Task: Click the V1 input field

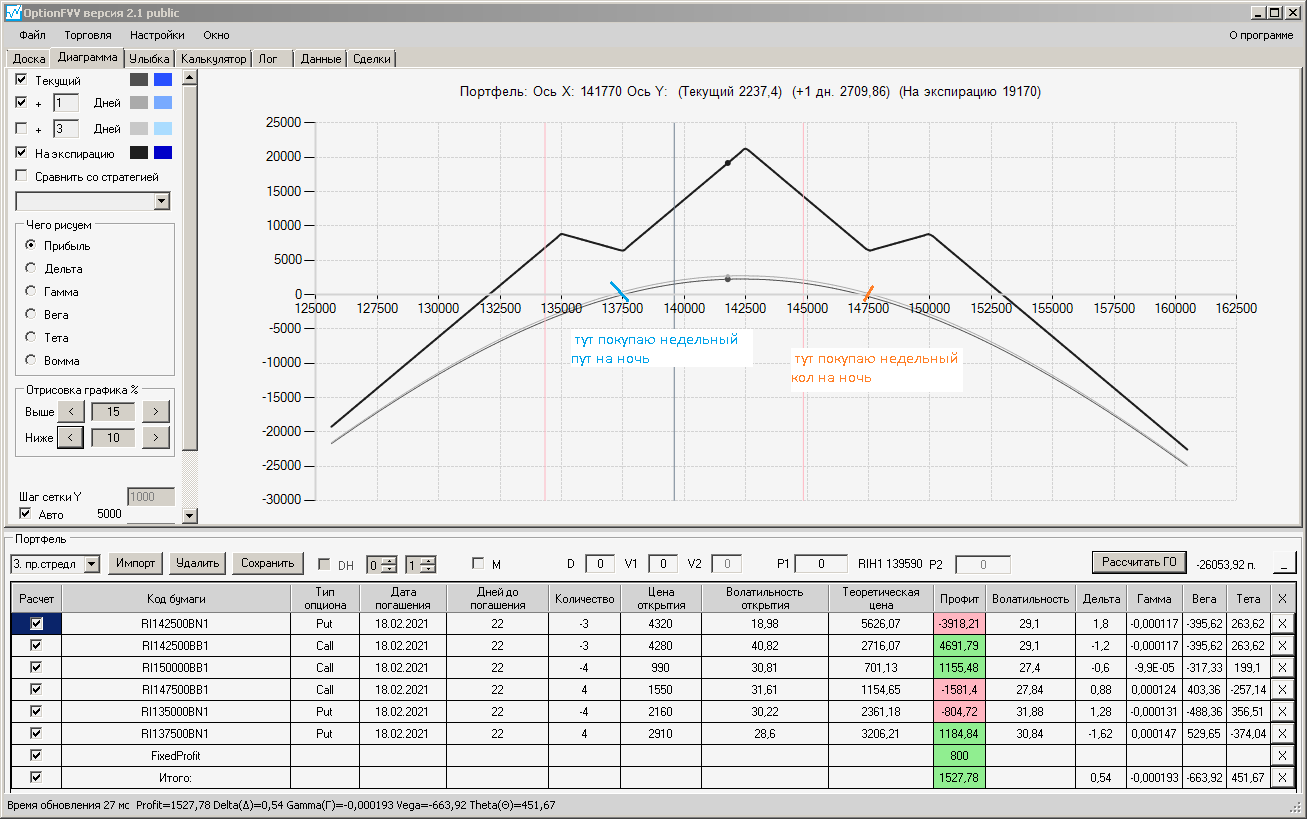Action: click(x=663, y=564)
